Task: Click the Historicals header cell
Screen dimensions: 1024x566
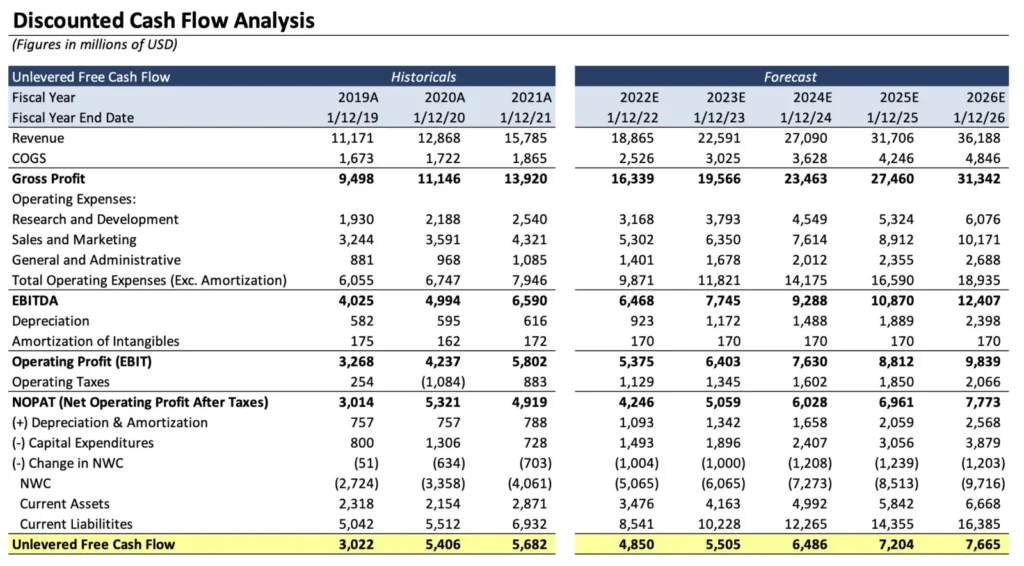Action: [423, 77]
